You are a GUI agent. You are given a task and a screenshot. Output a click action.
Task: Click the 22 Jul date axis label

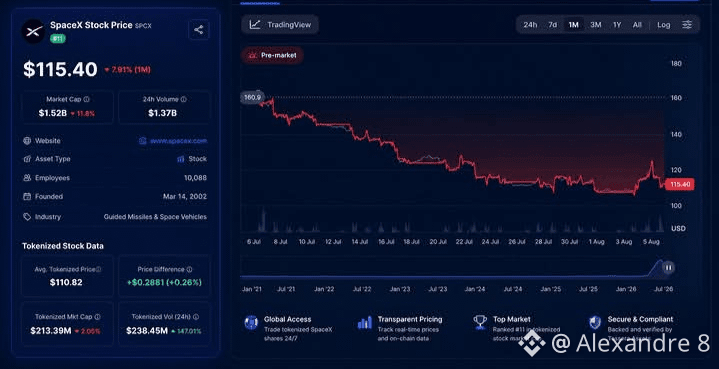[465, 242]
